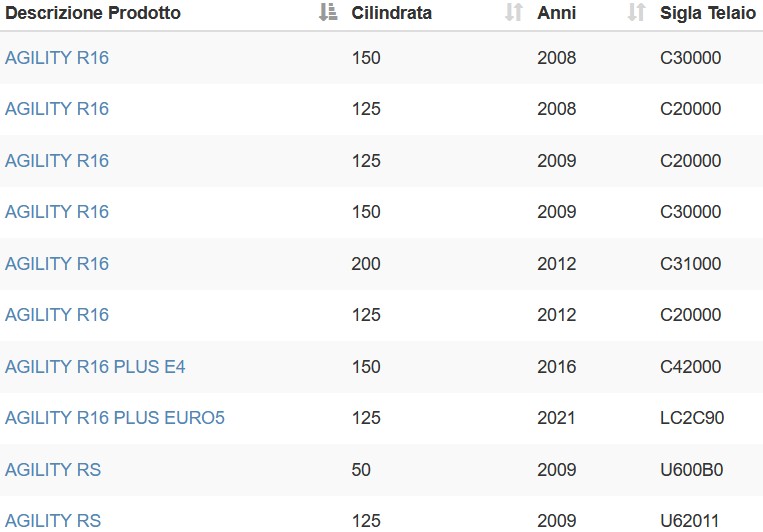The height and width of the screenshot is (532, 763).
Task: Open AGILITY R16 150 from 2008
Action: (57, 57)
